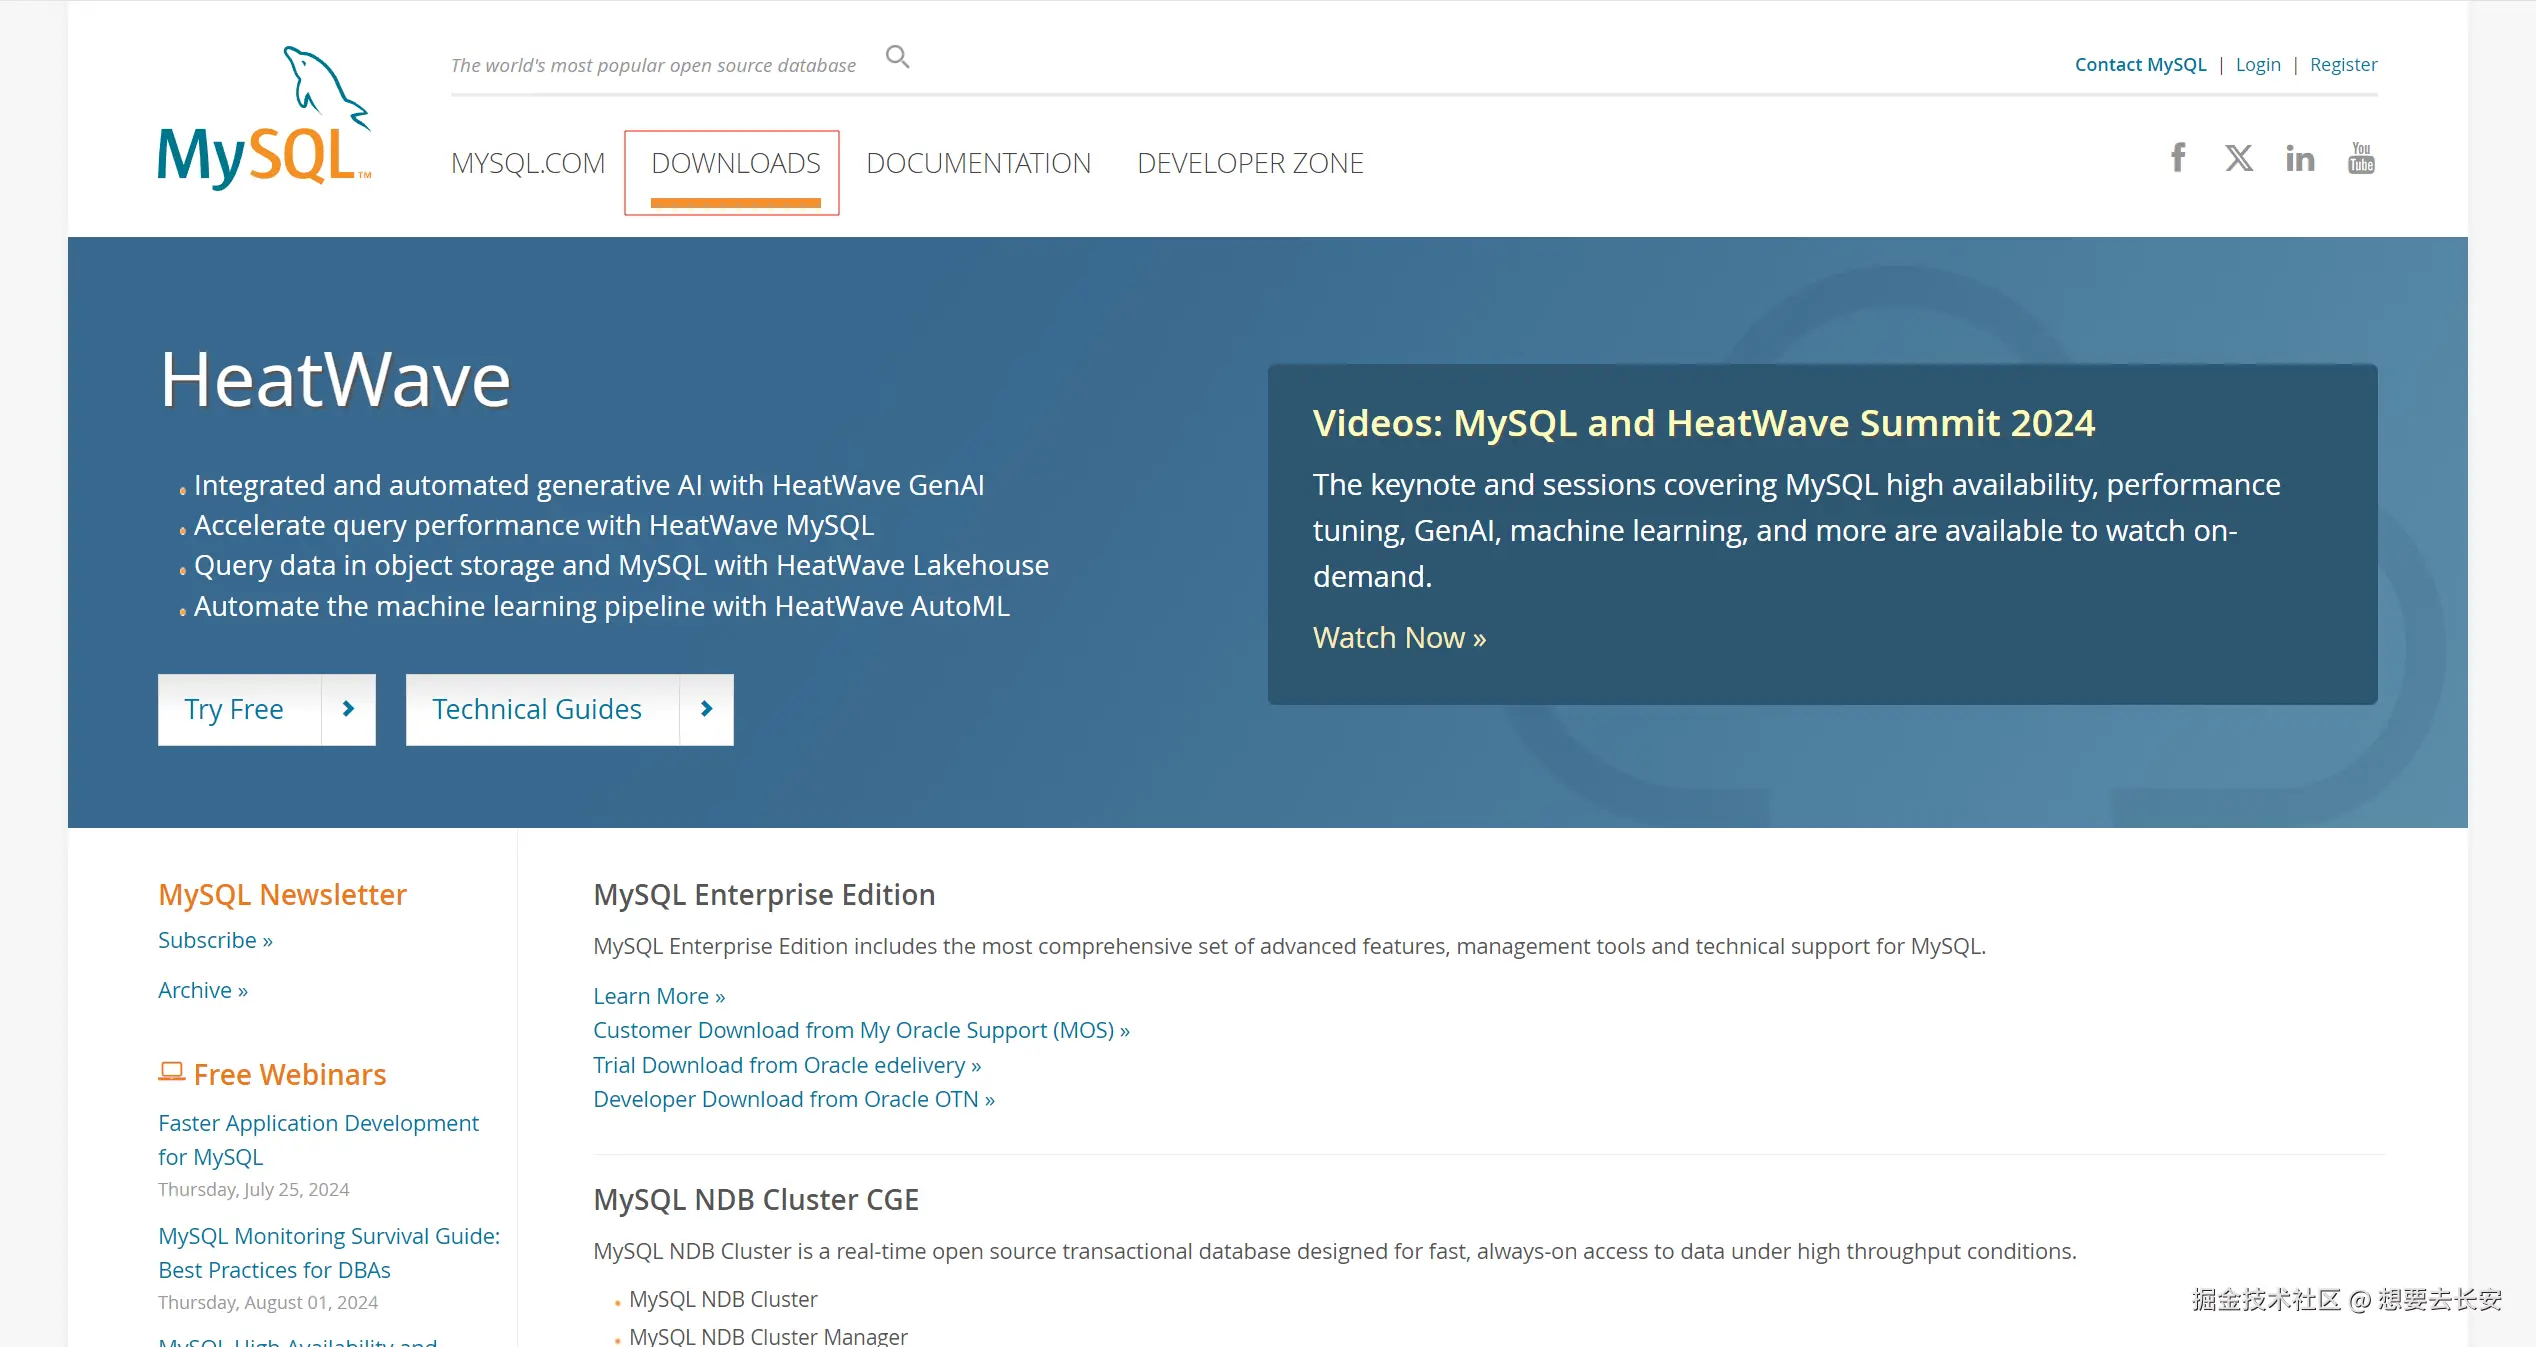Select the DOWNLOADS navigation tab

tap(735, 163)
